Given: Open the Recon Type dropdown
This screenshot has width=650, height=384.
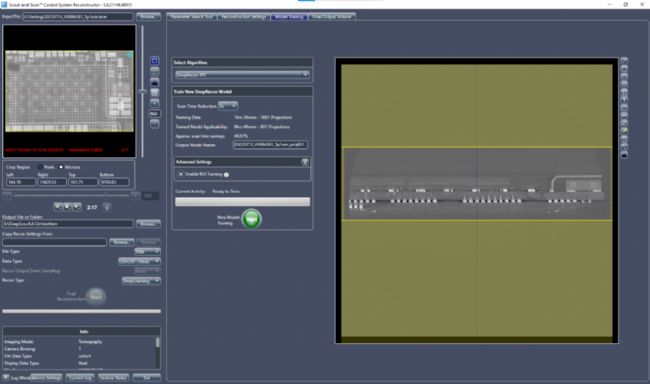Looking at the screenshot, I should coord(141,281).
